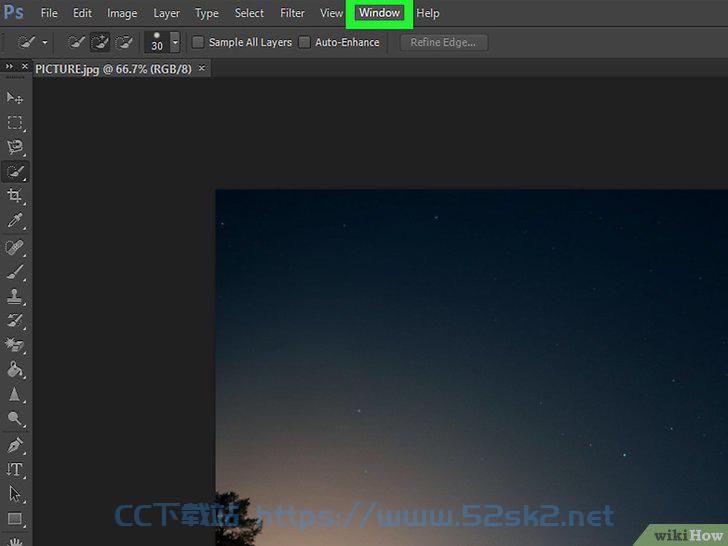This screenshot has height=546, width=728.
Task: Close the PICTURE.jpg document tab
Action: (x=202, y=68)
